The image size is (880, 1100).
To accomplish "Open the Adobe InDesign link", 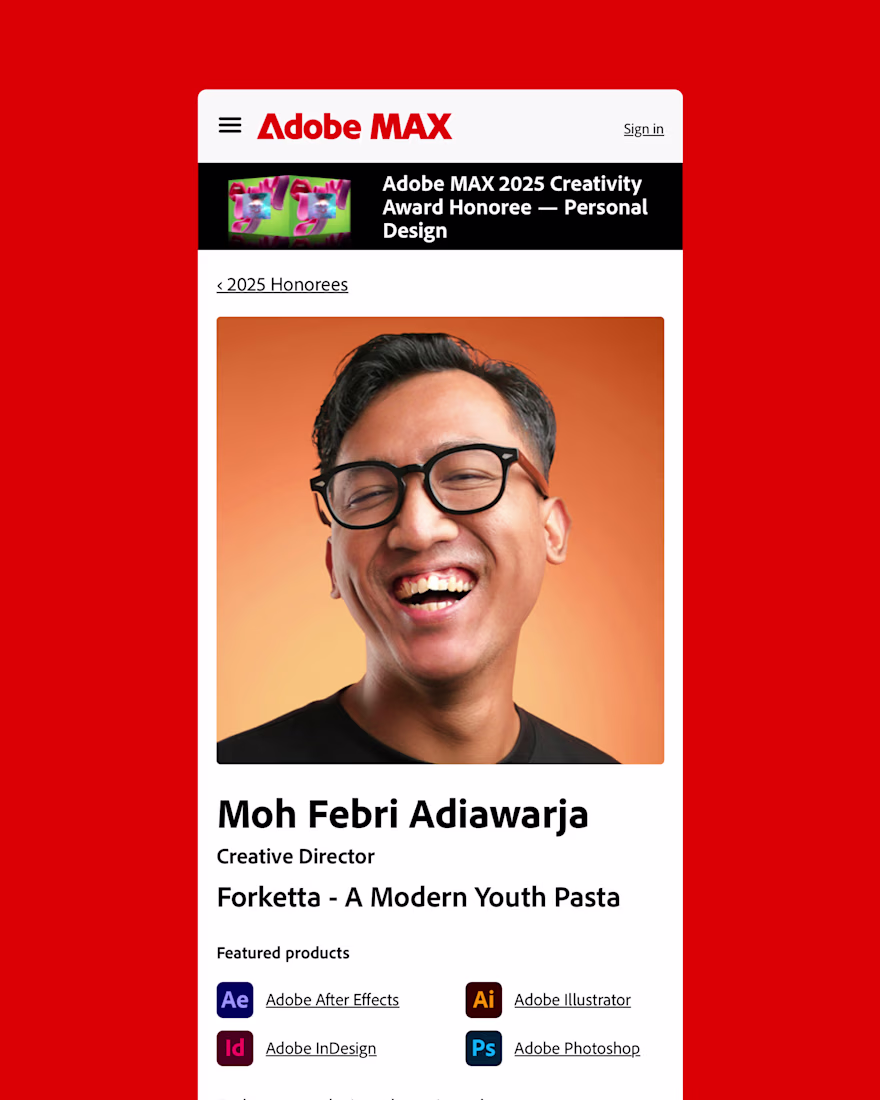I will pyautogui.click(x=321, y=1048).
